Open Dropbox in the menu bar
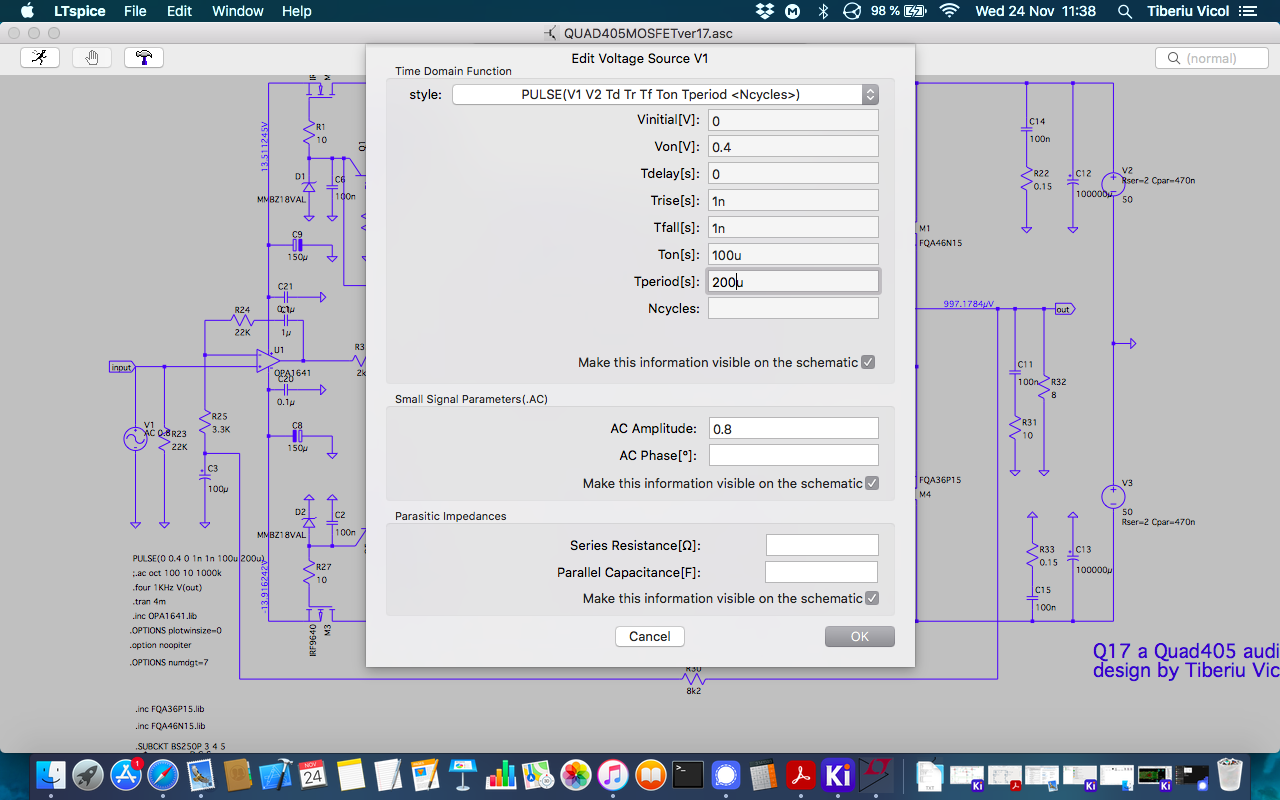Image resolution: width=1280 pixels, height=800 pixels. pos(765,11)
